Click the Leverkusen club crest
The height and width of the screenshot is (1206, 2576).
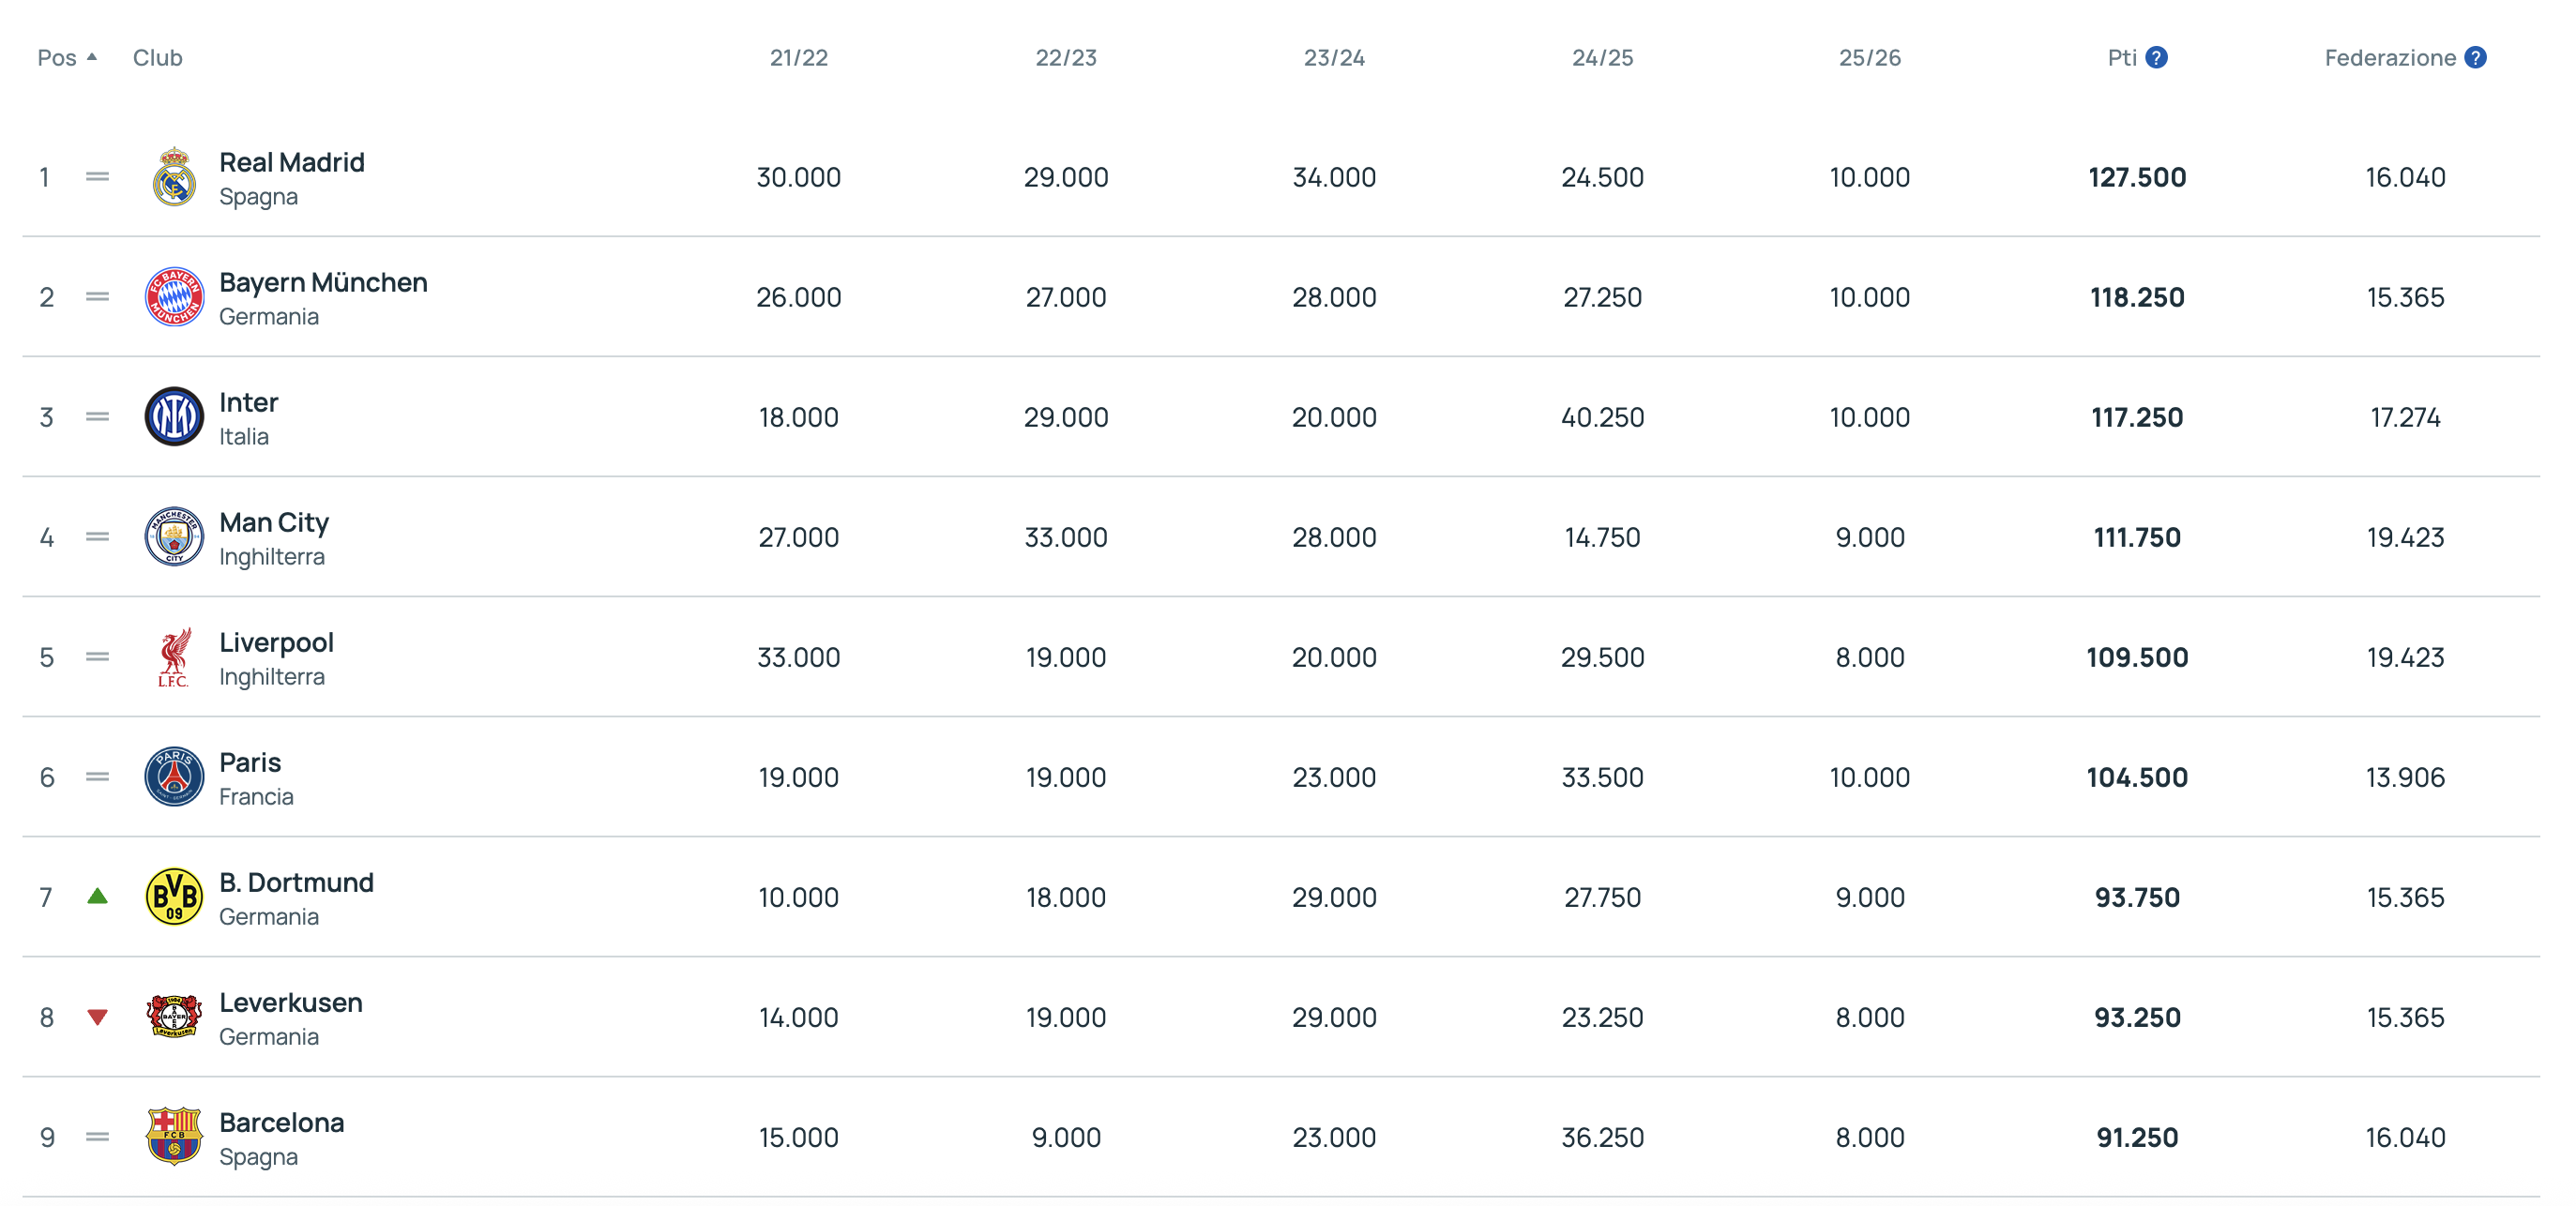(174, 1017)
